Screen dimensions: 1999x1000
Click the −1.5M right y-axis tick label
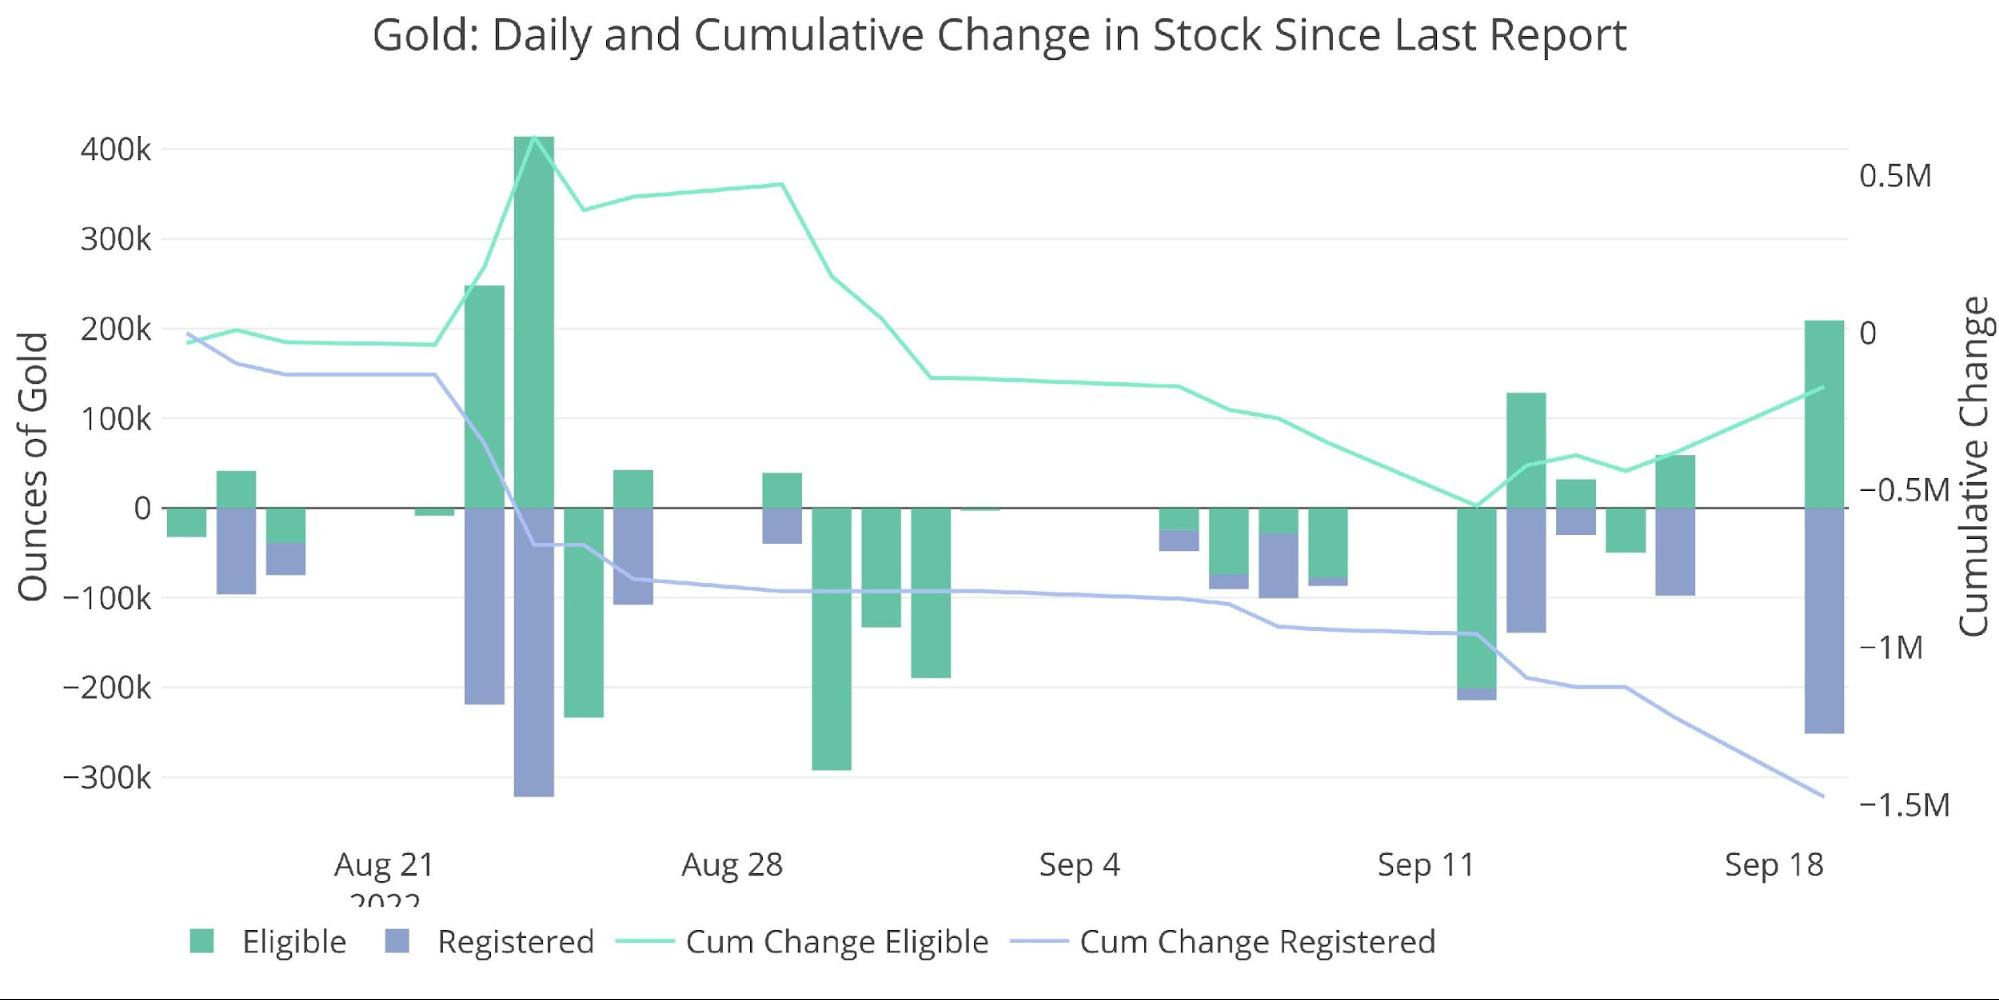coord(1905,805)
